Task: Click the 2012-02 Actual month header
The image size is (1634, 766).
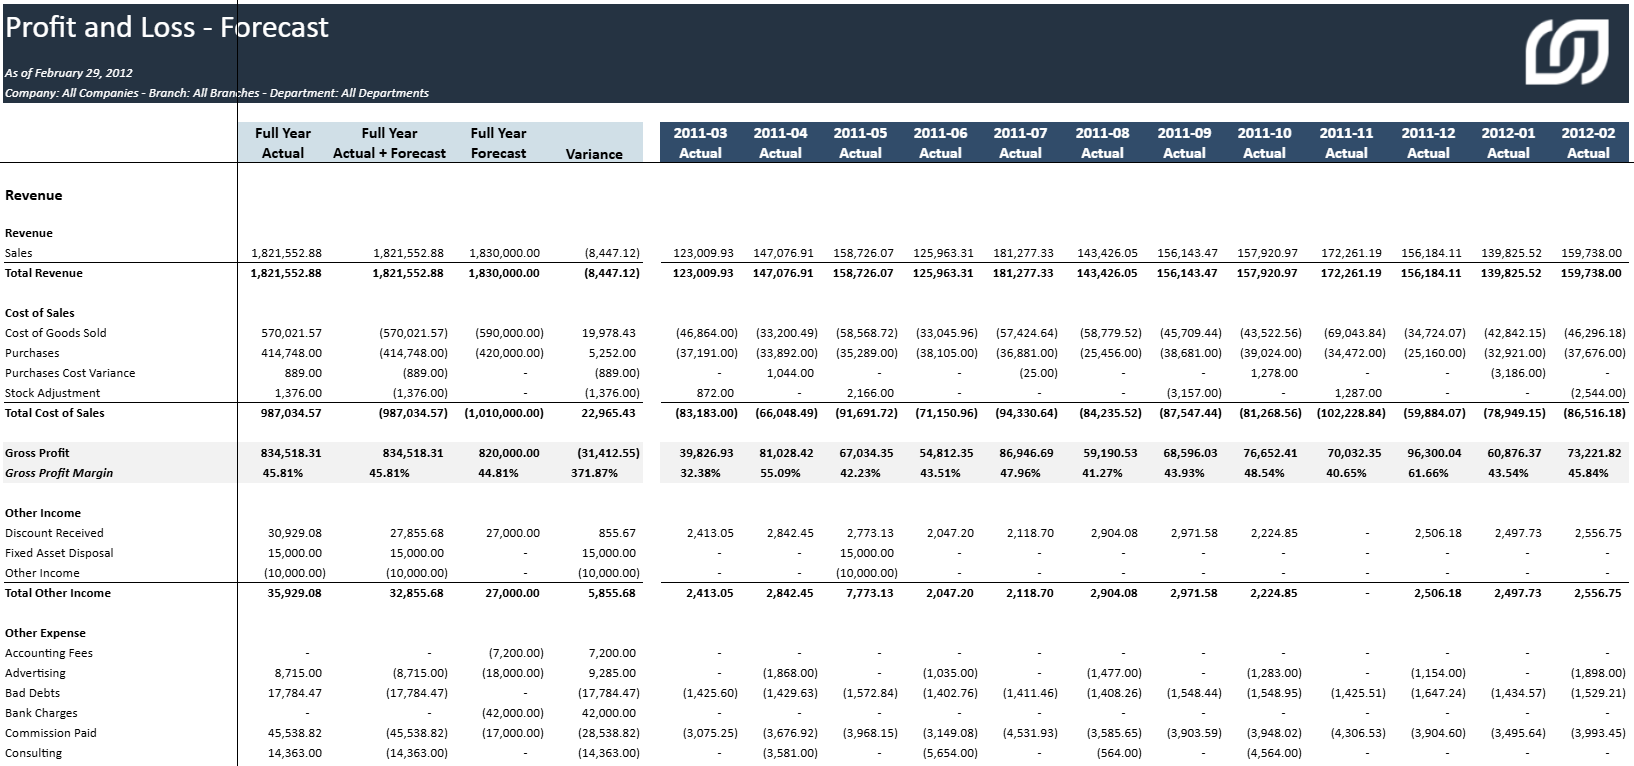Action: coord(1588,143)
